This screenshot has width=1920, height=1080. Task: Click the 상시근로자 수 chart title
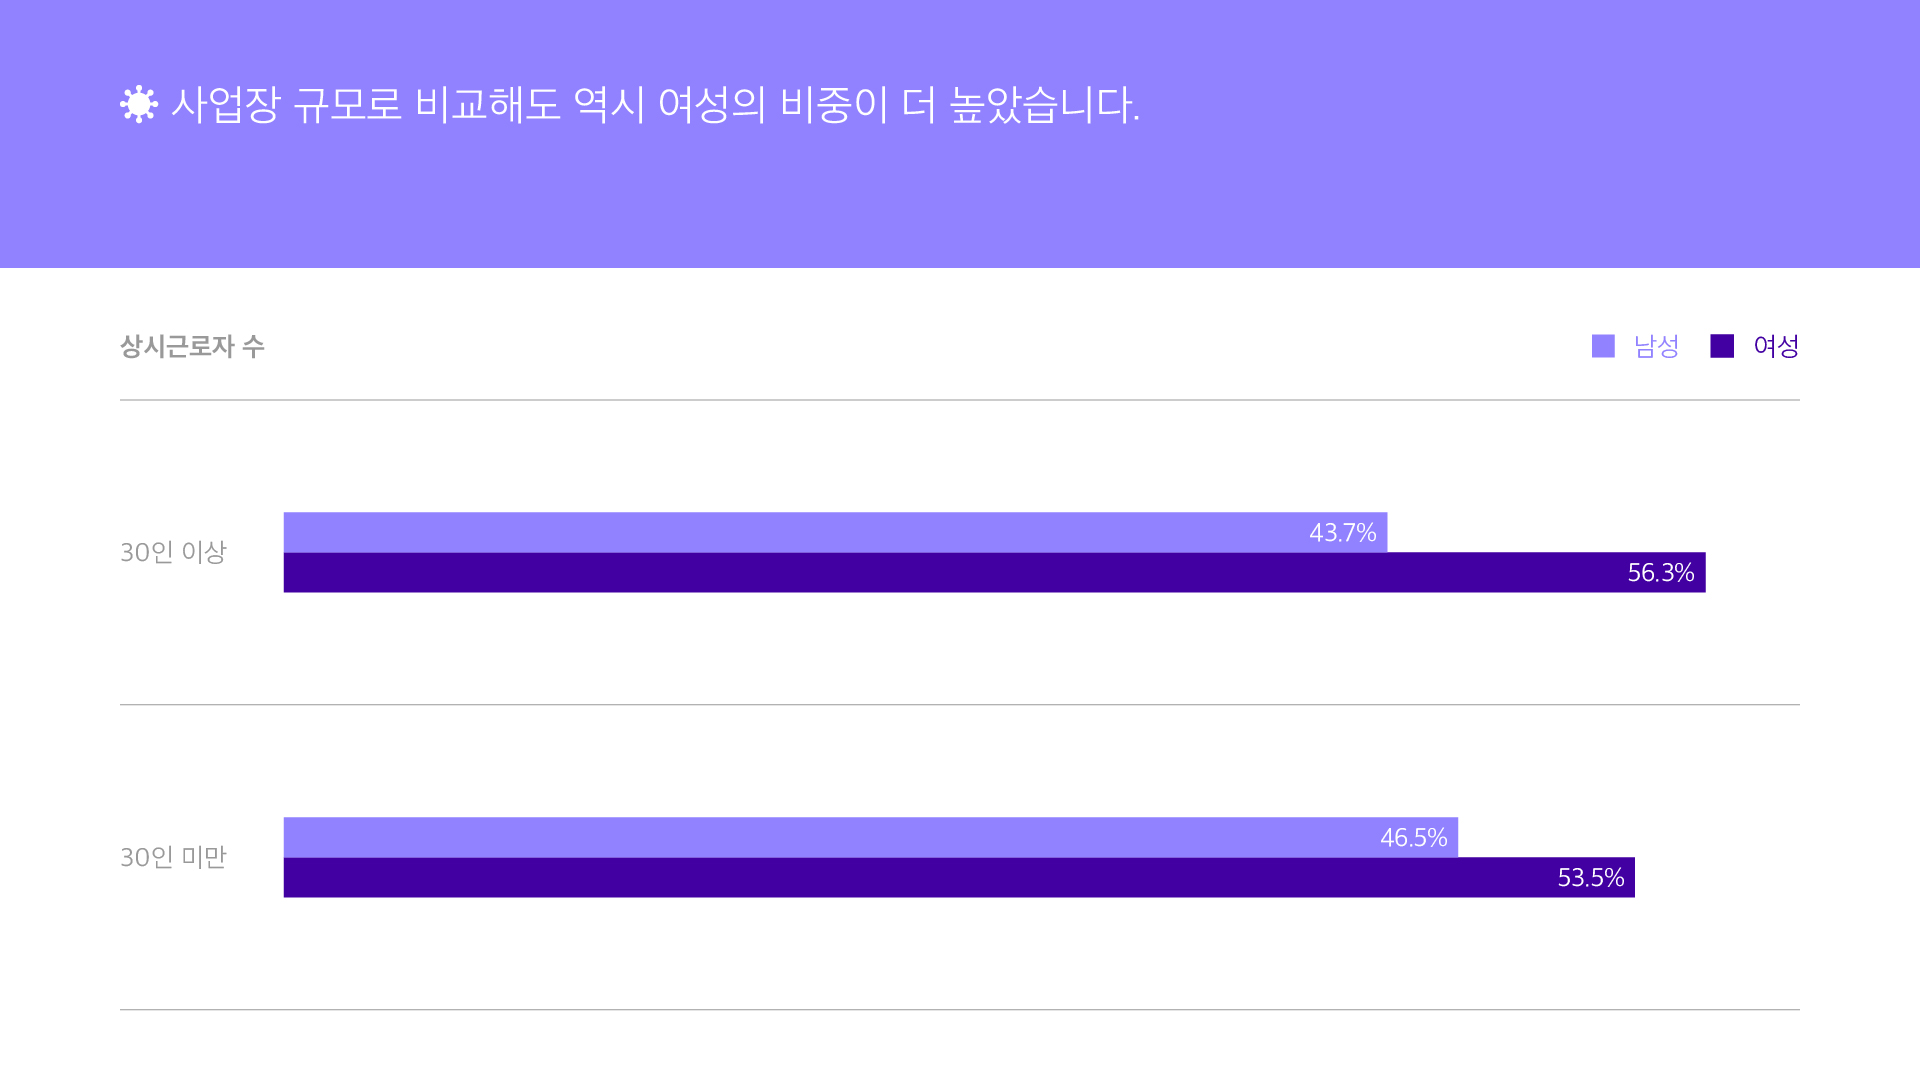pyautogui.click(x=192, y=346)
